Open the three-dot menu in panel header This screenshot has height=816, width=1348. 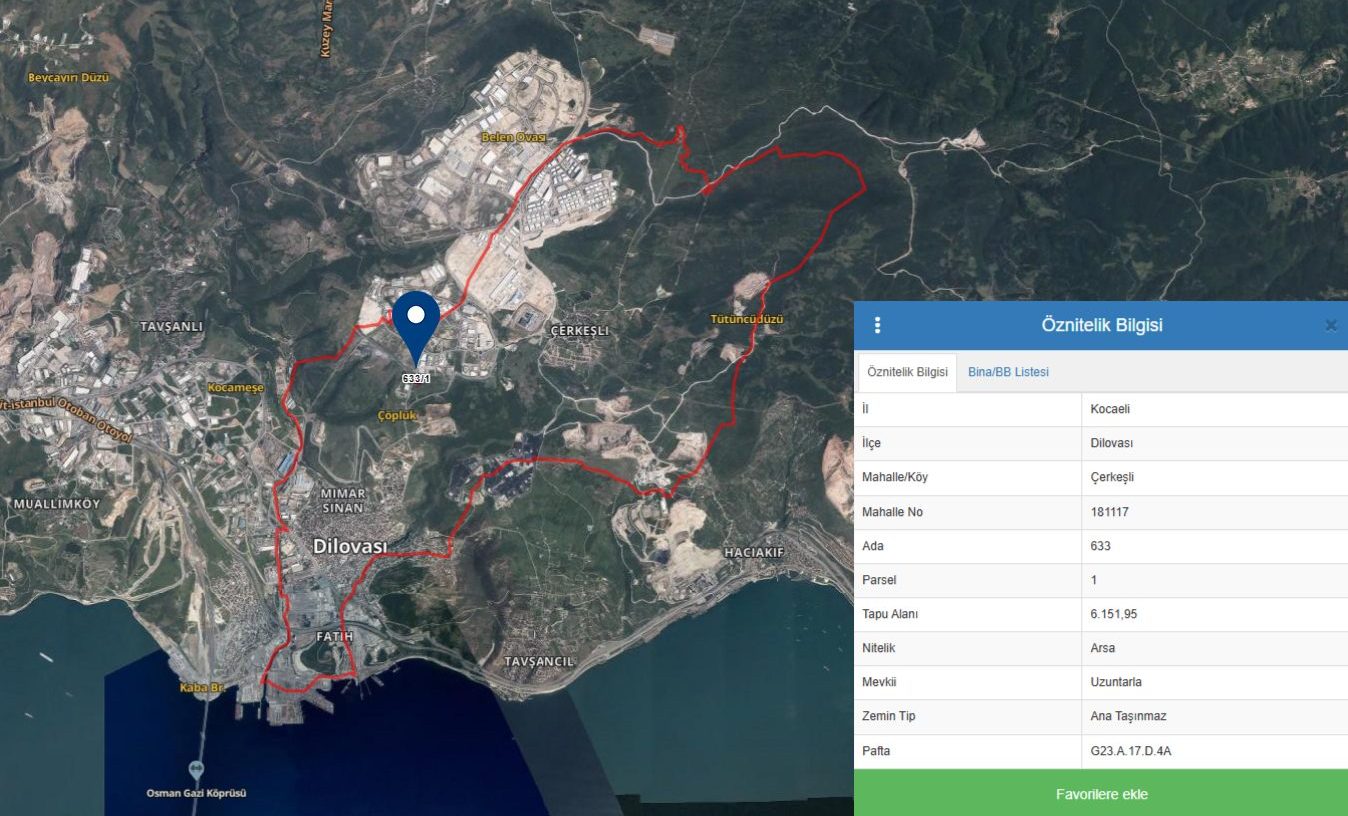[x=877, y=325]
